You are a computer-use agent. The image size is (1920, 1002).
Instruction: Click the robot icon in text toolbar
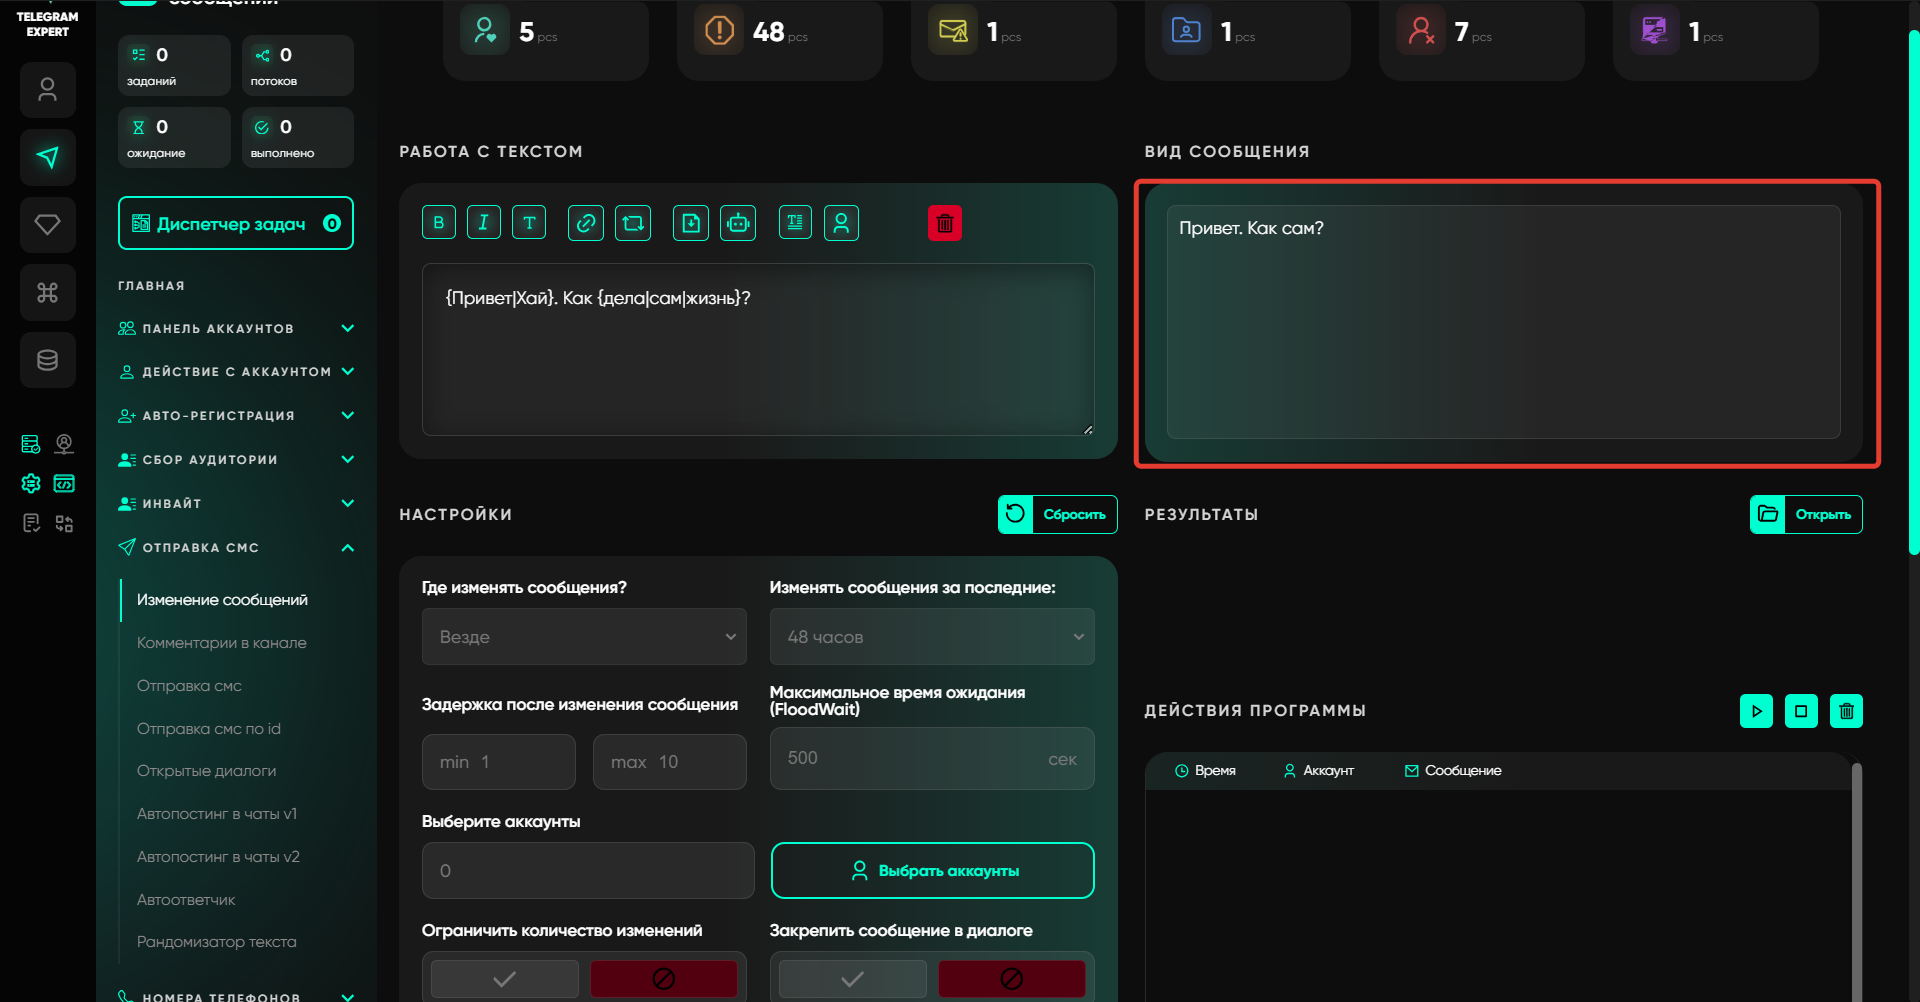(x=738, y=223)
